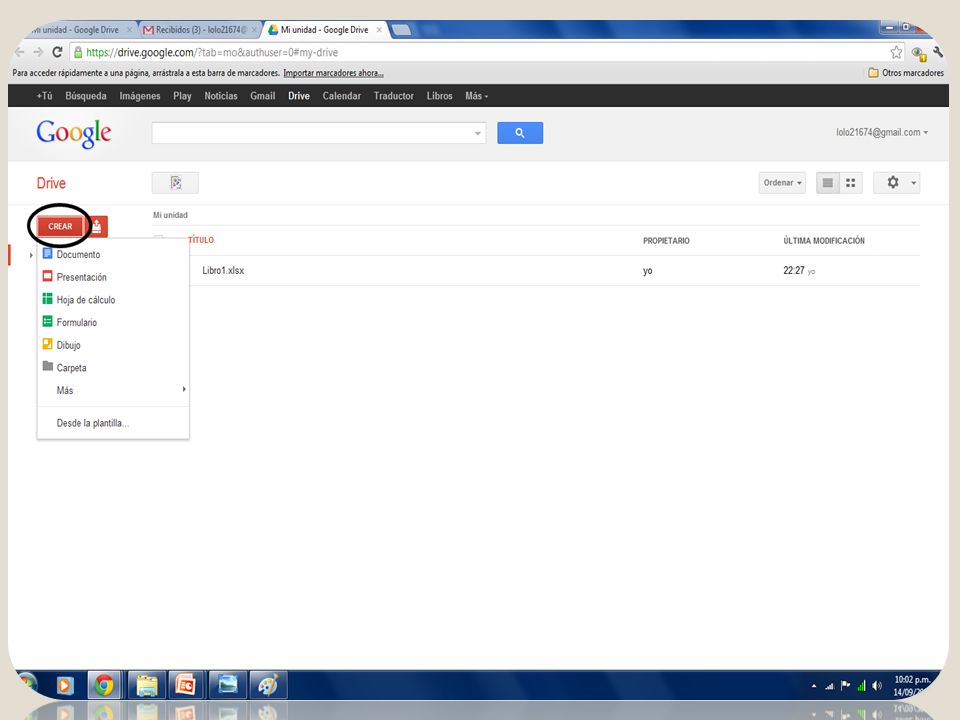Open Gmail in the Google bar

263,96
